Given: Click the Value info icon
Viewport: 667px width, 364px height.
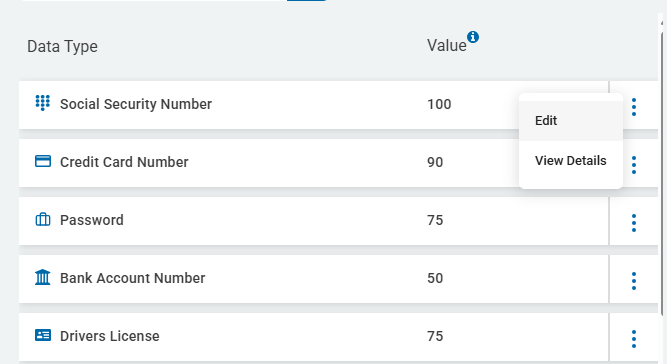Looking at the screenshot, I should [473, 37].
